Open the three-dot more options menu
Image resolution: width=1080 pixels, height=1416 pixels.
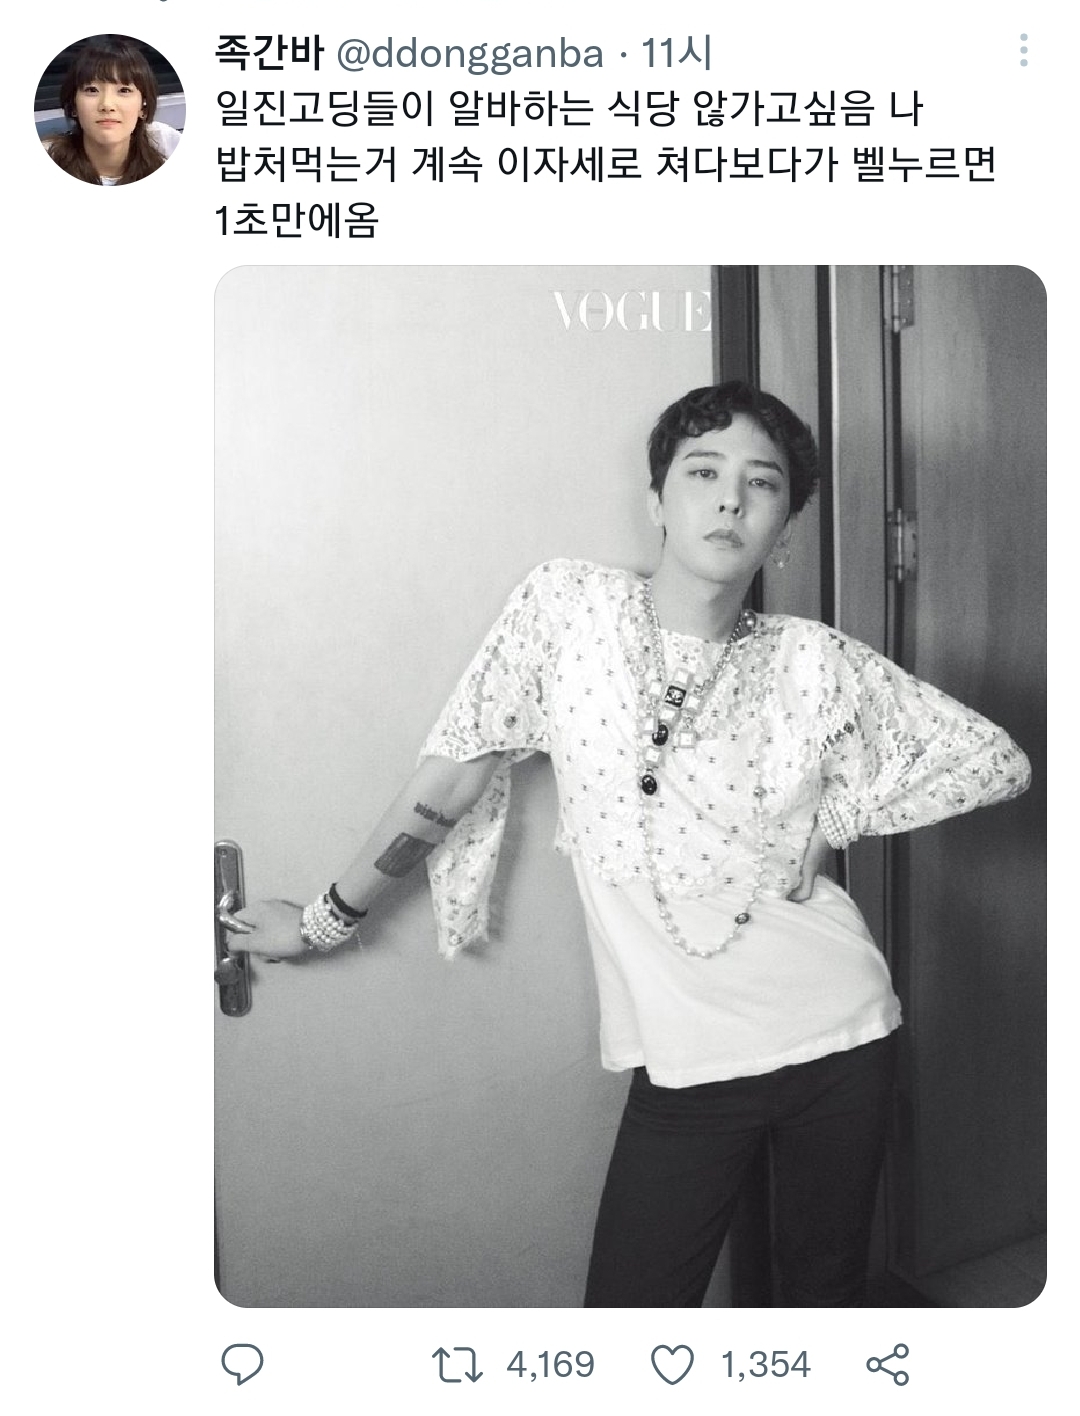pos(1023,50)
